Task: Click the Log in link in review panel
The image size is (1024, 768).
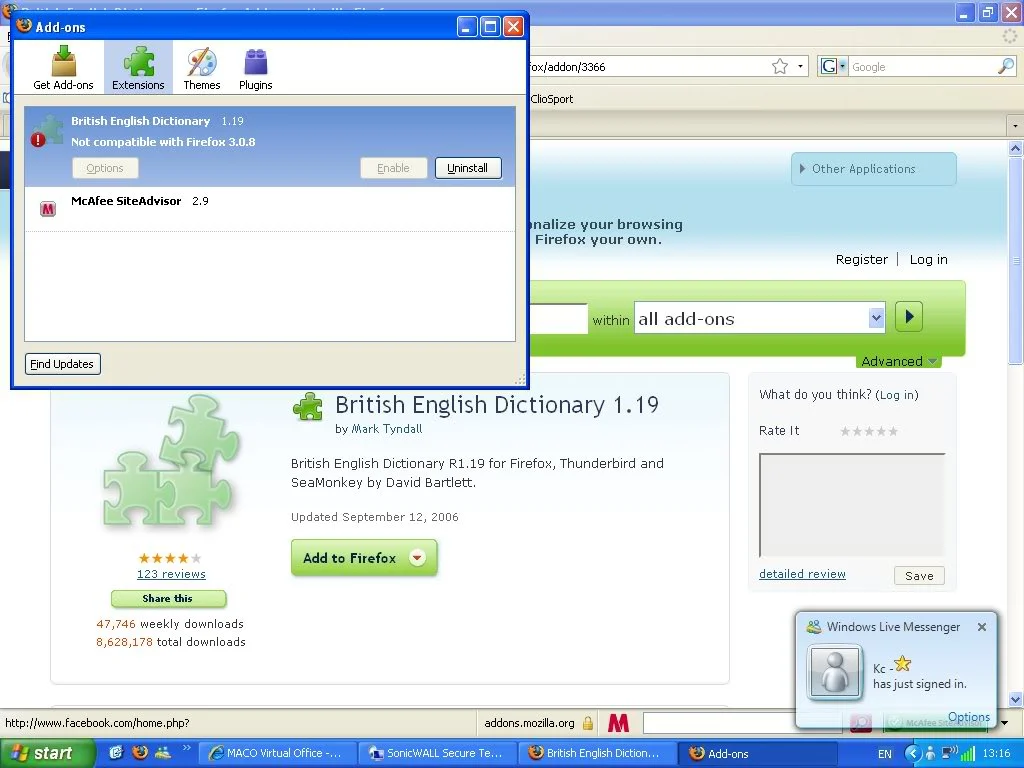Action: (897, 394)
